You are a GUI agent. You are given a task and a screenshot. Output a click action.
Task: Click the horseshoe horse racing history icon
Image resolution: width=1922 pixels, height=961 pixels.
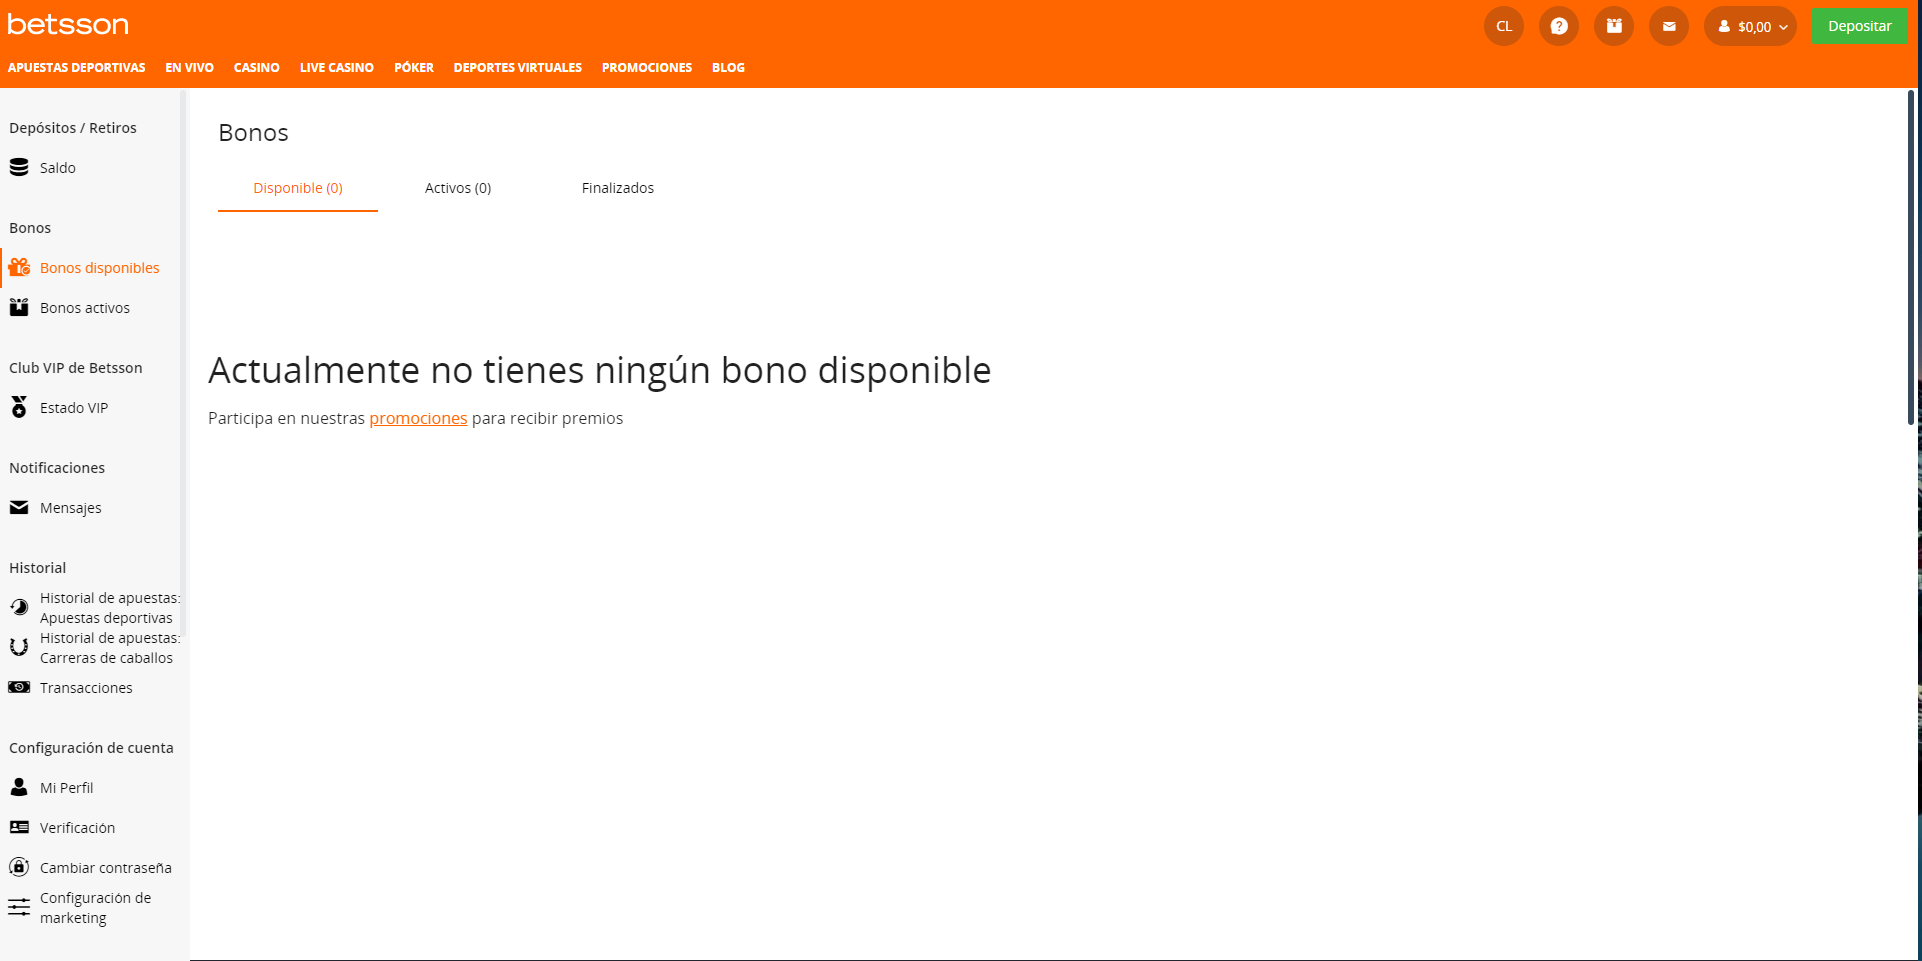coord(19,647)
